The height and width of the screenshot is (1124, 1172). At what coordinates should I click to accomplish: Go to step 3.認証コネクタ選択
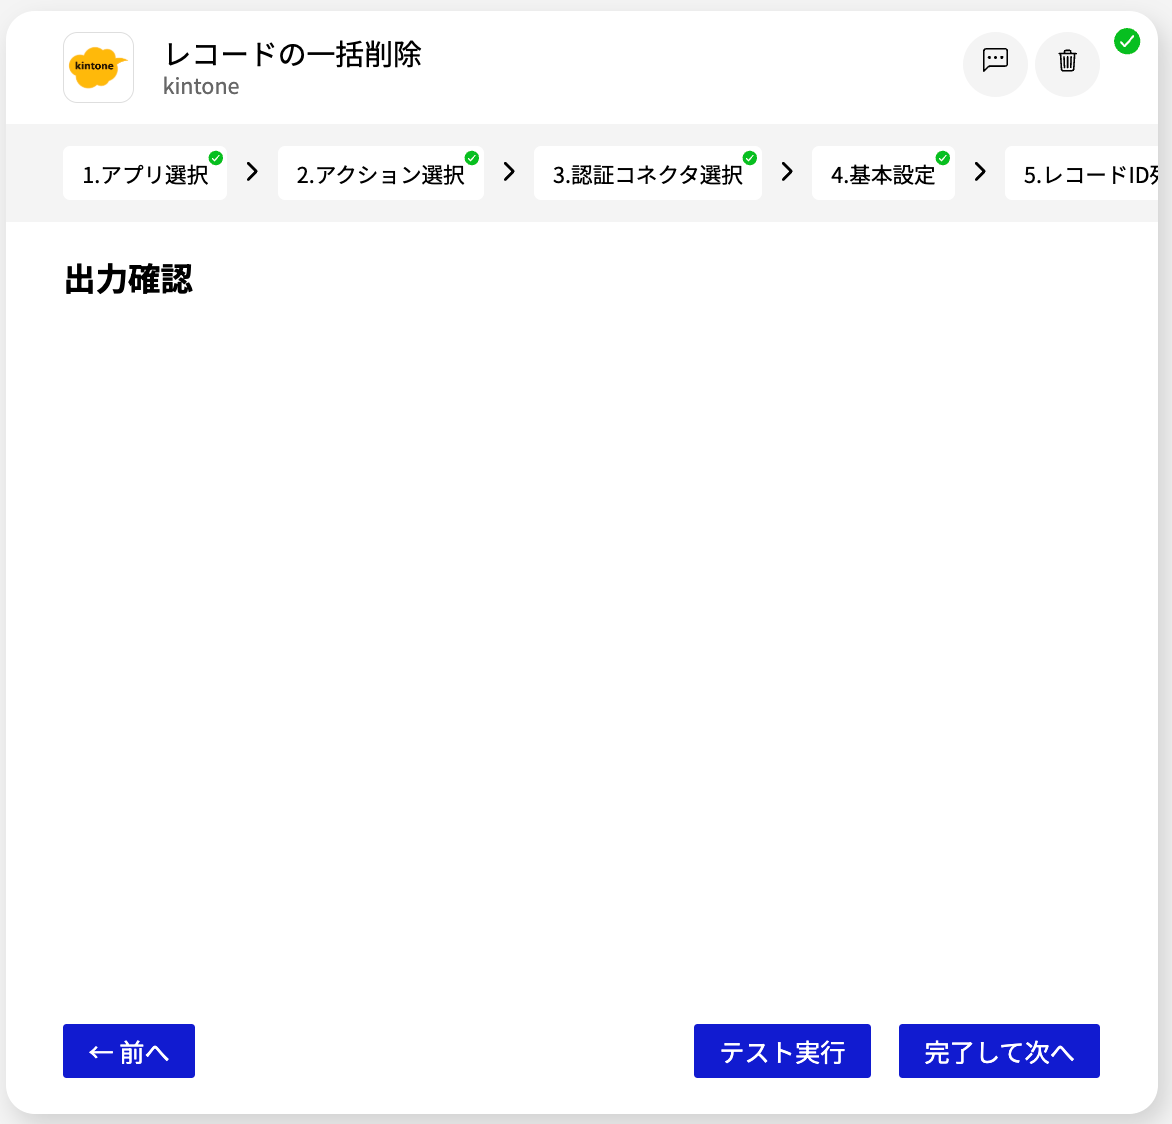click(647, 173)
